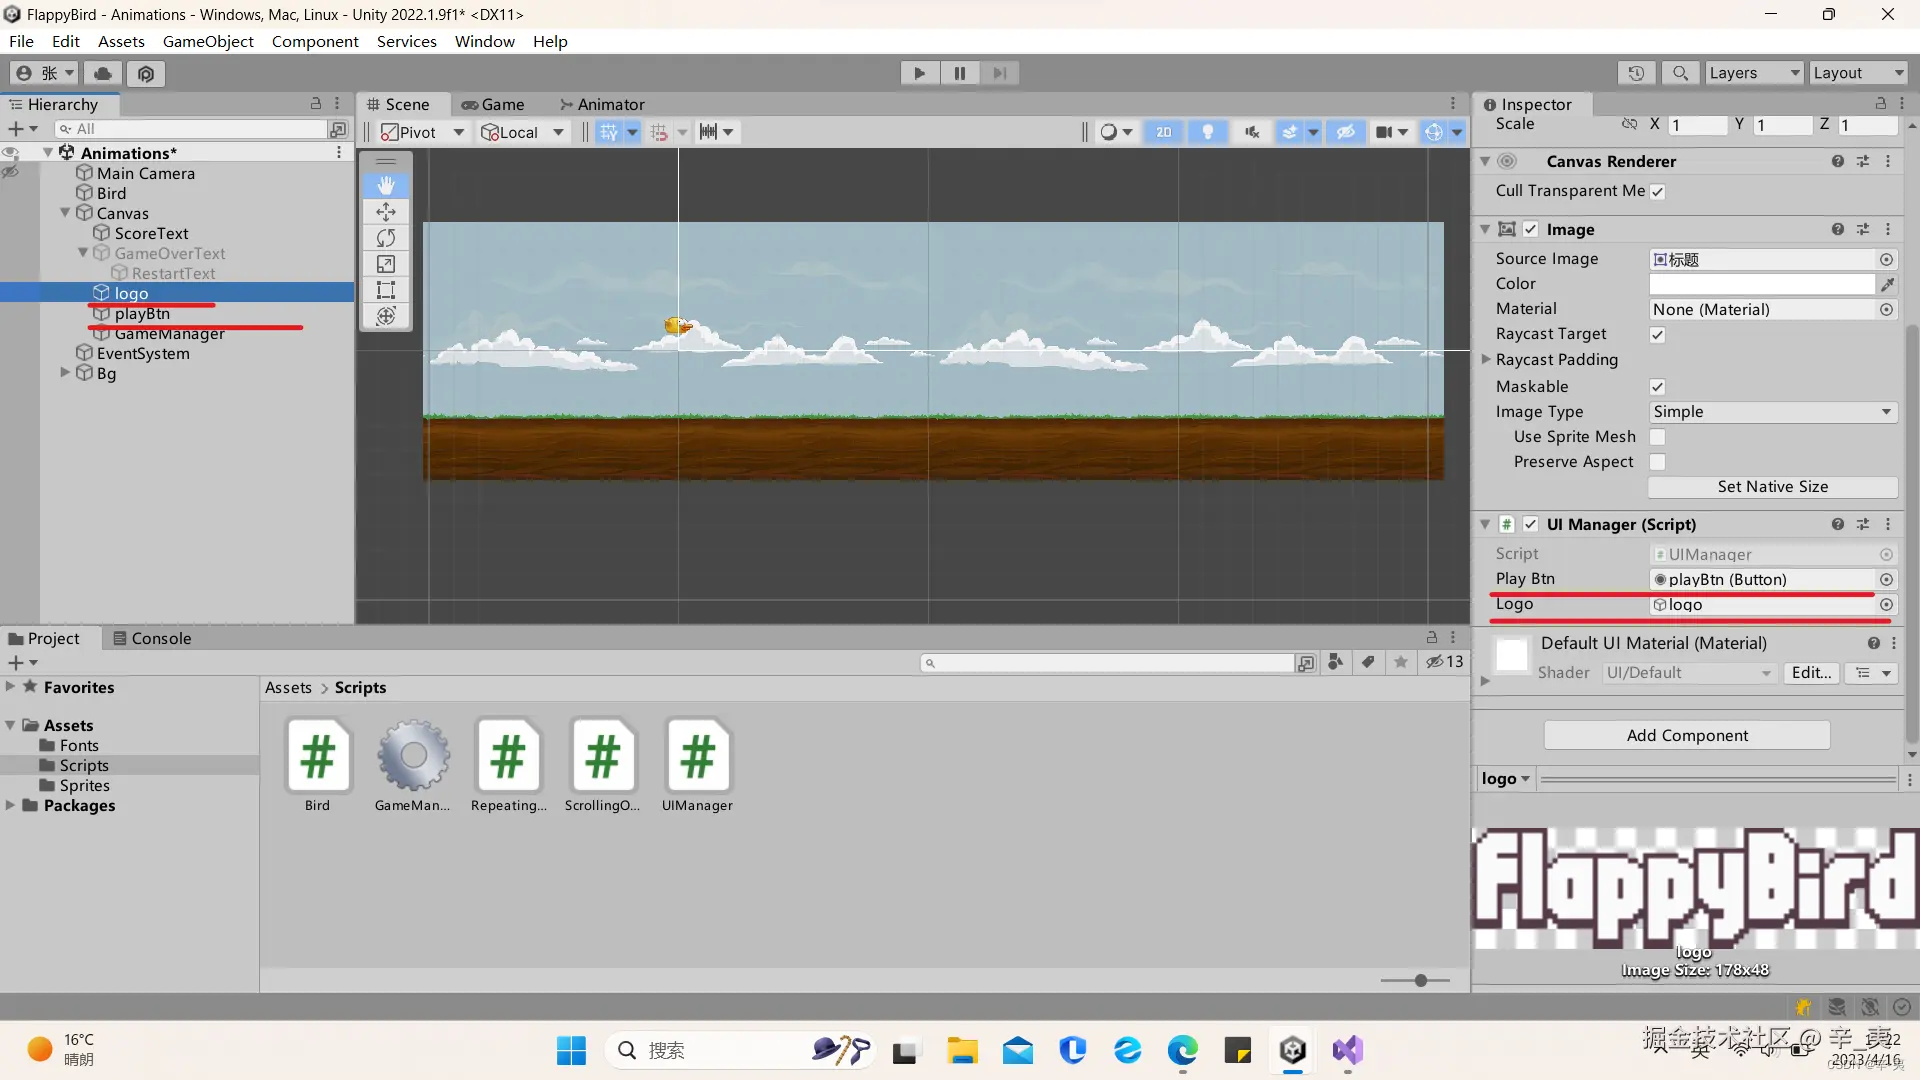
Task: Open the Layers dropdown
Action: point(1753,73)
